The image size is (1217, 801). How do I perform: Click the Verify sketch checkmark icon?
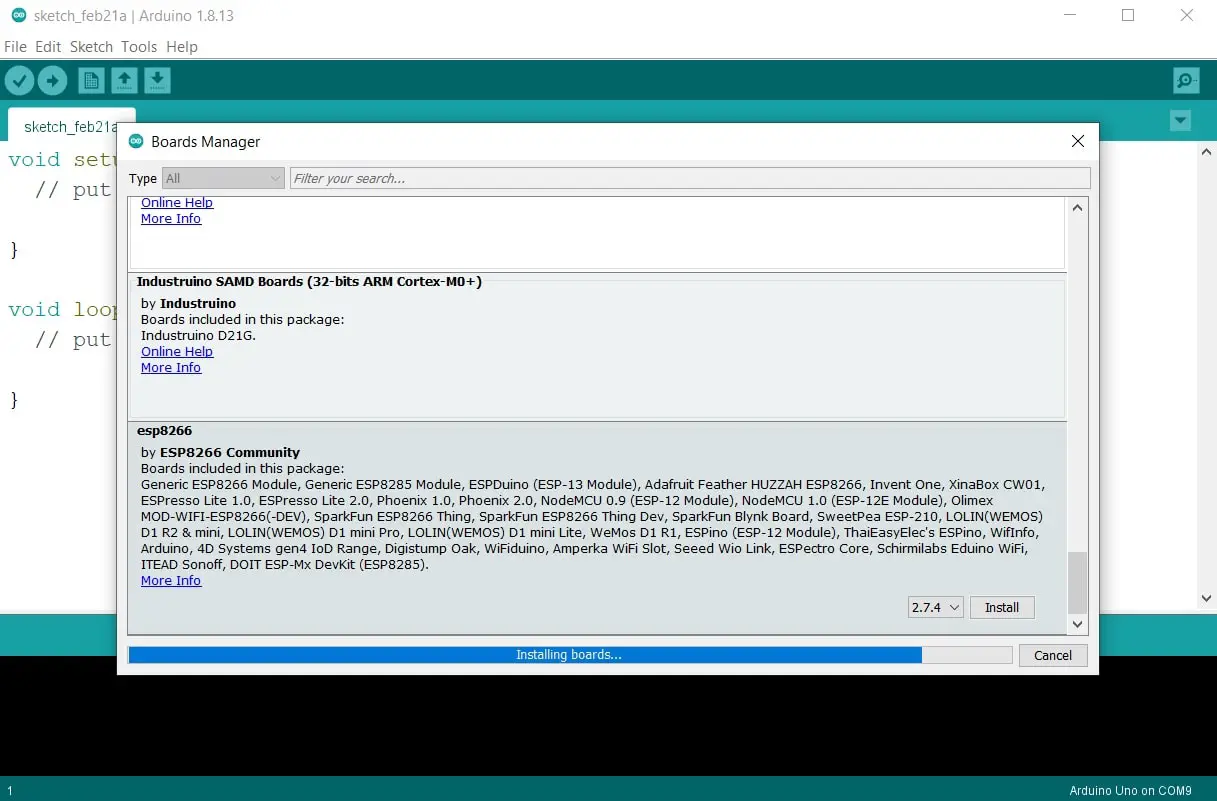point(20,81)
